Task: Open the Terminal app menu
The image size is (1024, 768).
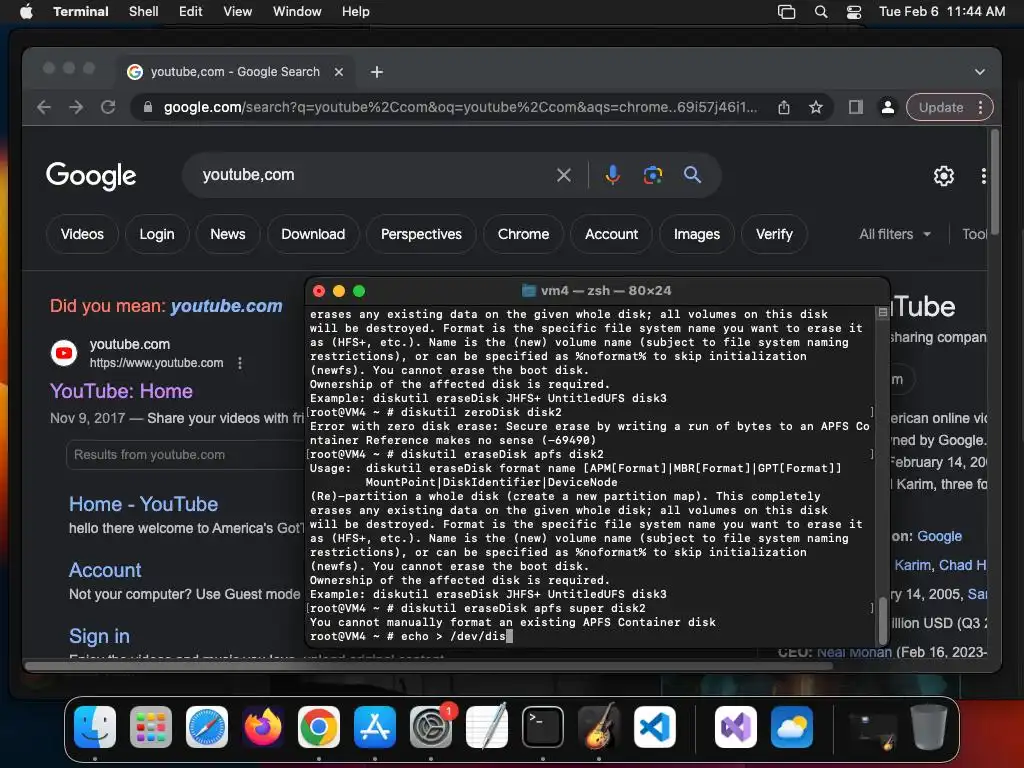Action: tap(80, 11)
